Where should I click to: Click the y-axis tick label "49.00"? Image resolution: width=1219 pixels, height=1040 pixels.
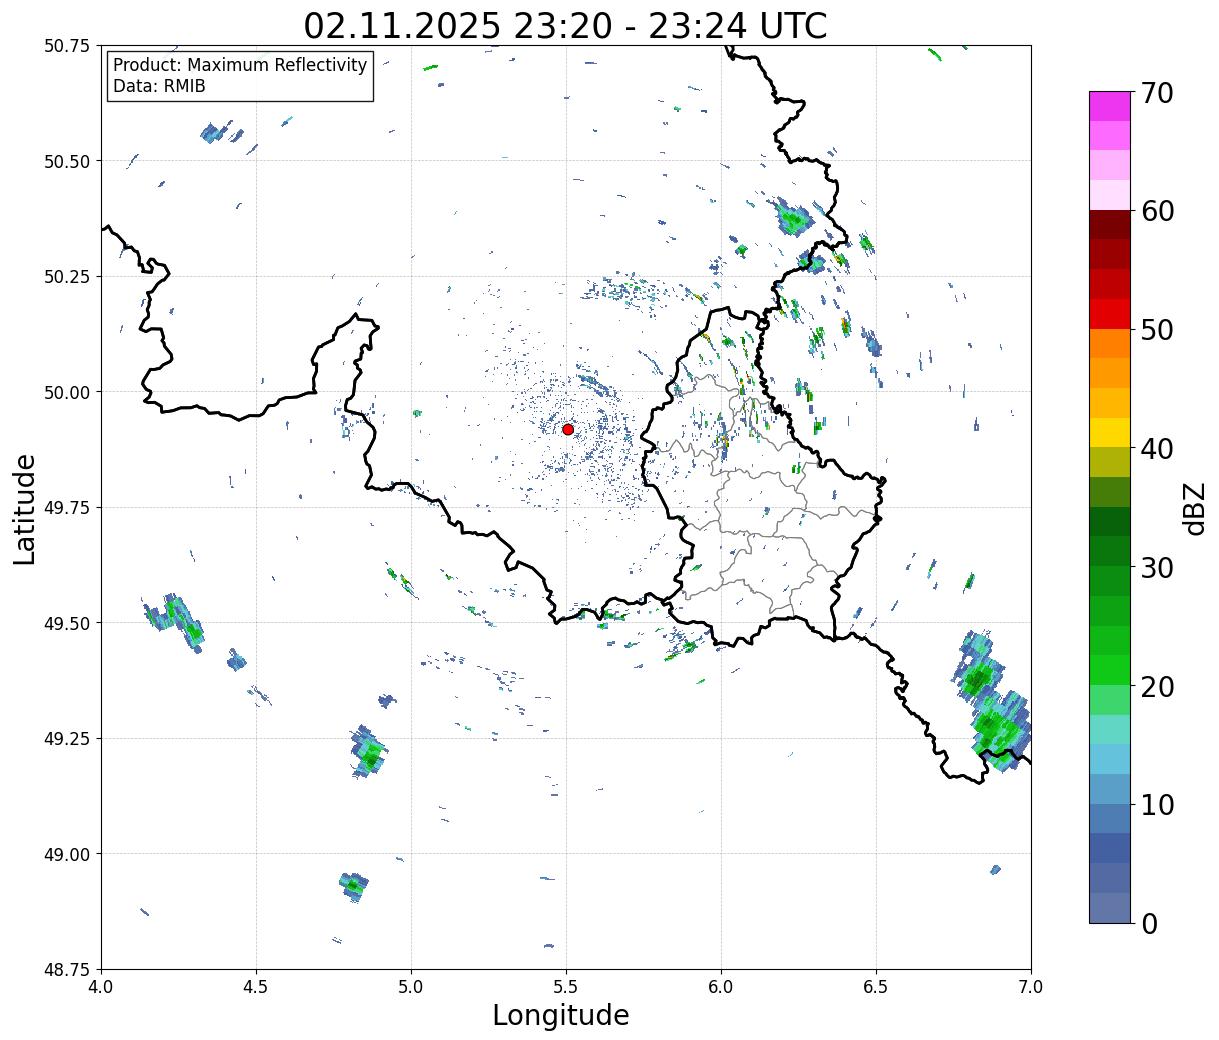click(x=67, y=854)
